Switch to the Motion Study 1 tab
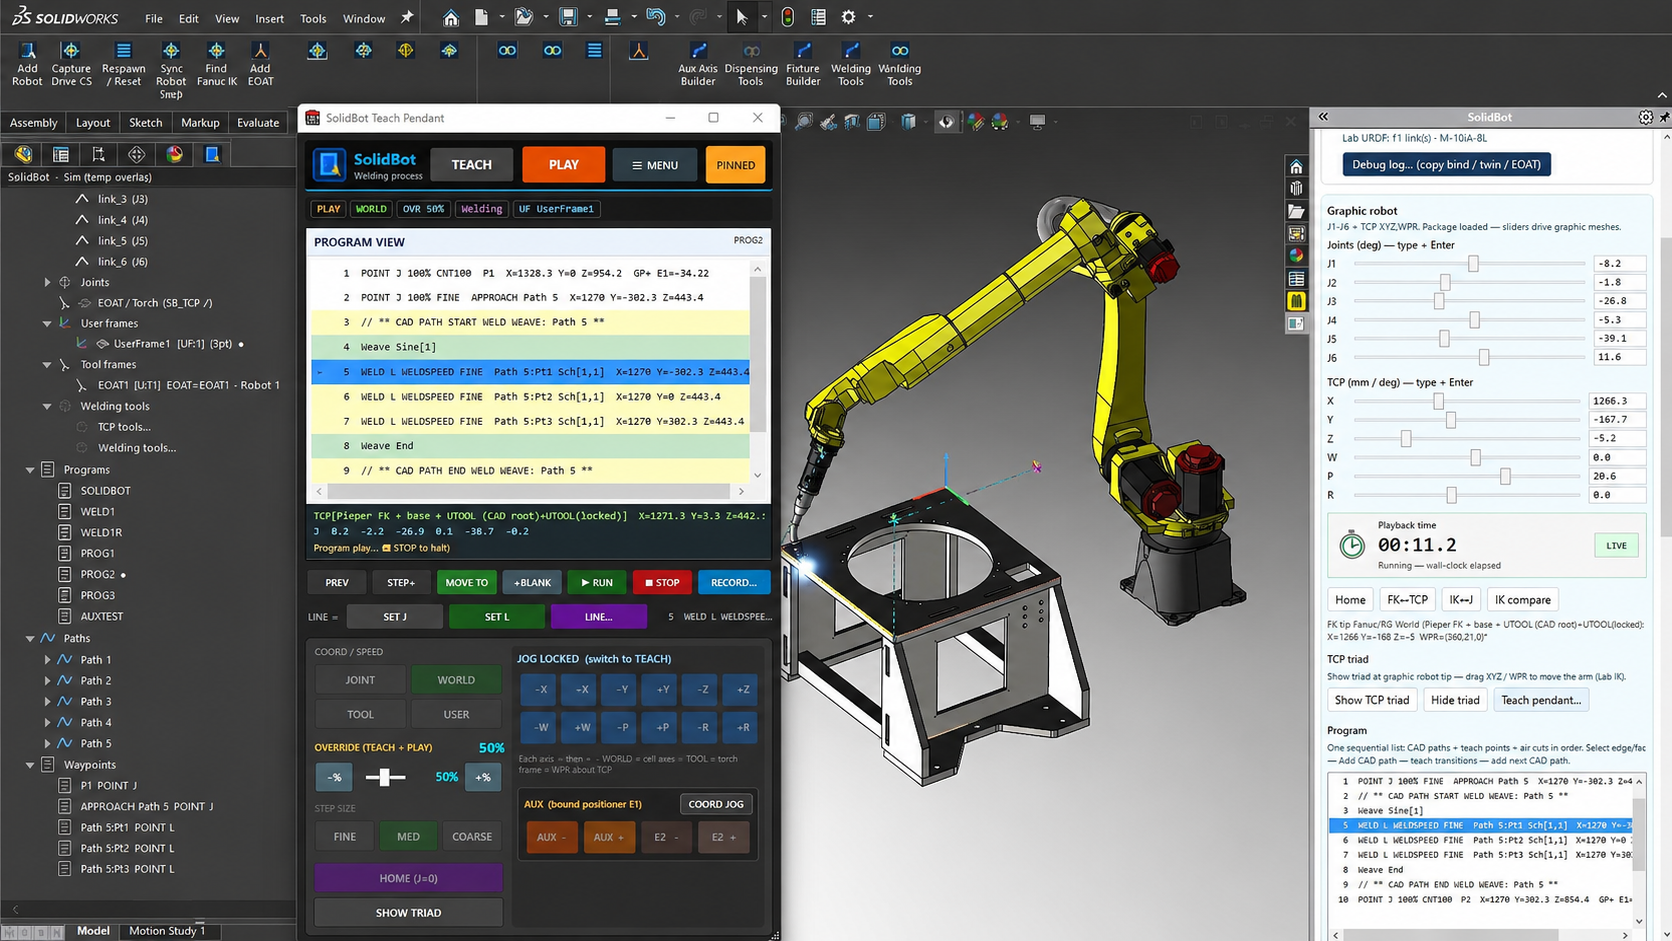The width and height of the screenshot is (1672, 941). [167, 930]
